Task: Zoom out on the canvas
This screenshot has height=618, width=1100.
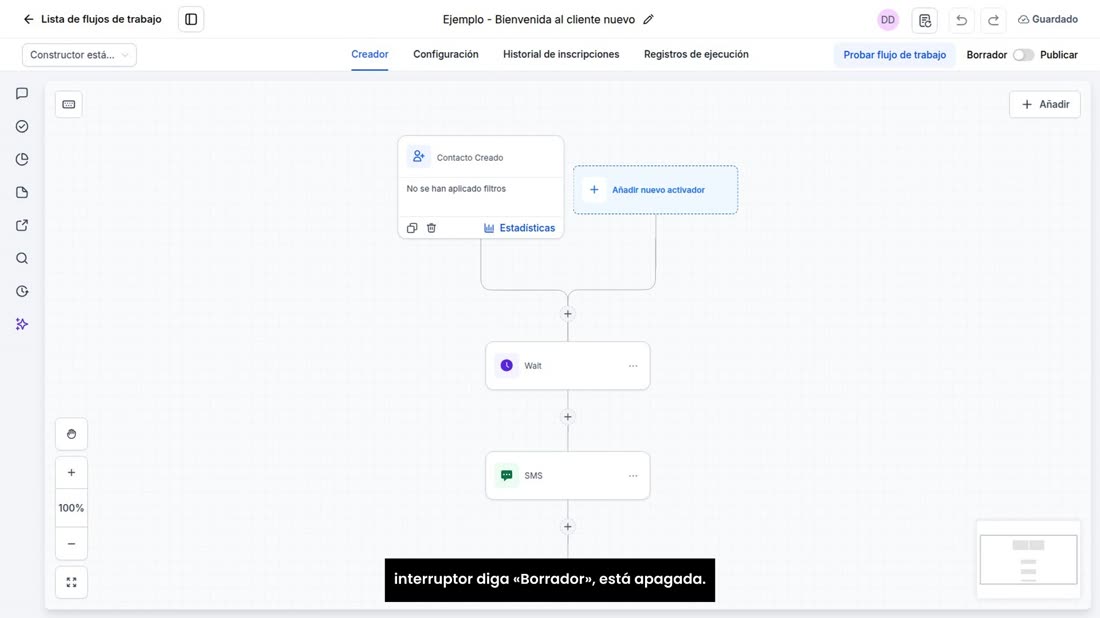Action: 72,544
